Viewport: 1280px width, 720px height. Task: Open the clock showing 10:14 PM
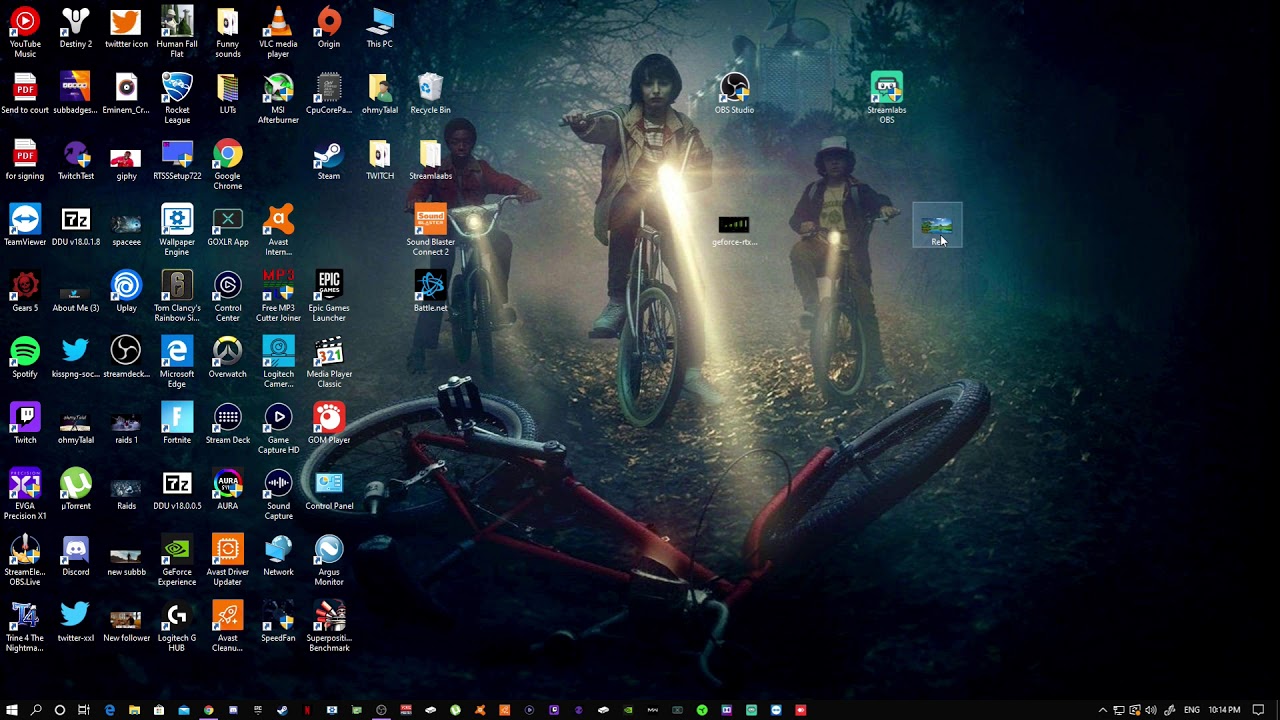pyautogui.click(x=1224, y=710)
